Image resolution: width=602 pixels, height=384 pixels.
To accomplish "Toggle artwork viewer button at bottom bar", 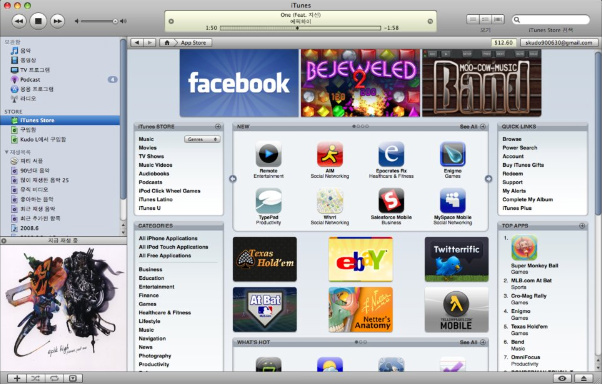I will (x=73, y=378).
